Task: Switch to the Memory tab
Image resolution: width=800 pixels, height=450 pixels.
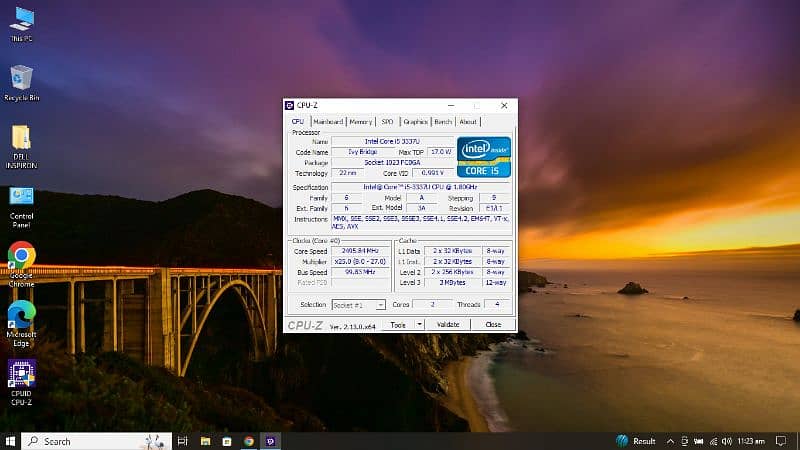Action: pos(360,122)
